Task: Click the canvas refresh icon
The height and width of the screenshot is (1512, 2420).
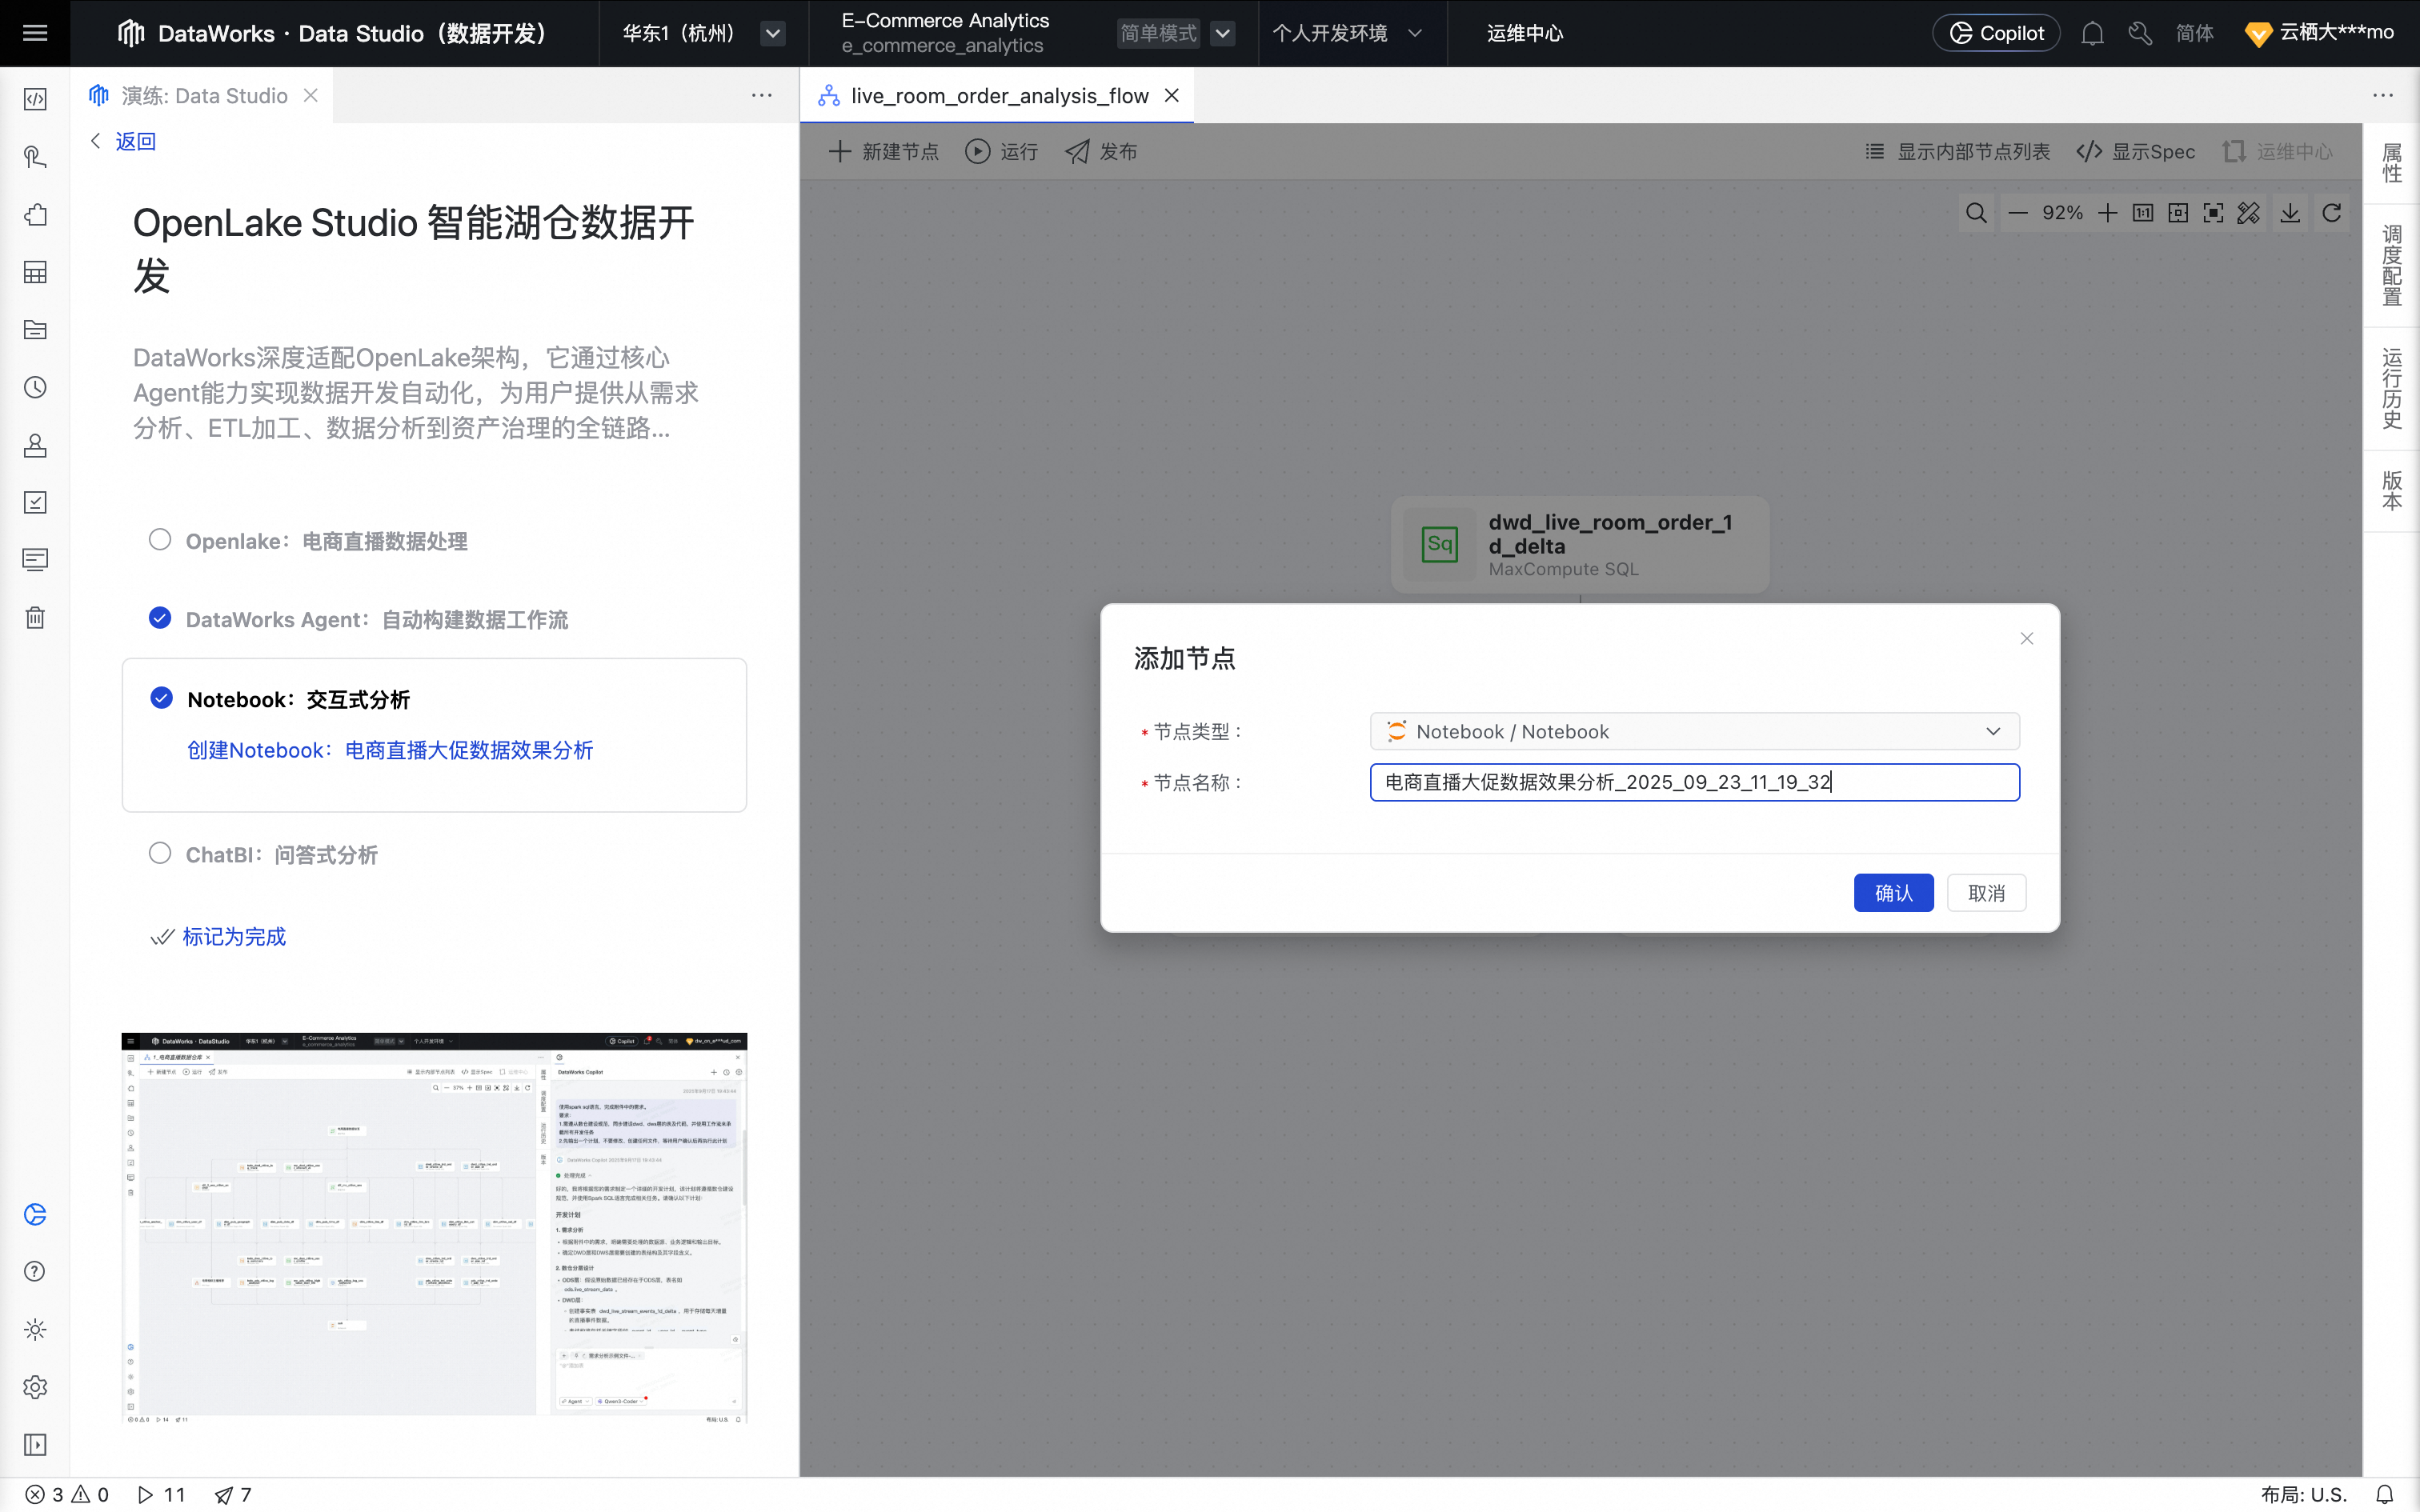Action: tap(2332, 213)
